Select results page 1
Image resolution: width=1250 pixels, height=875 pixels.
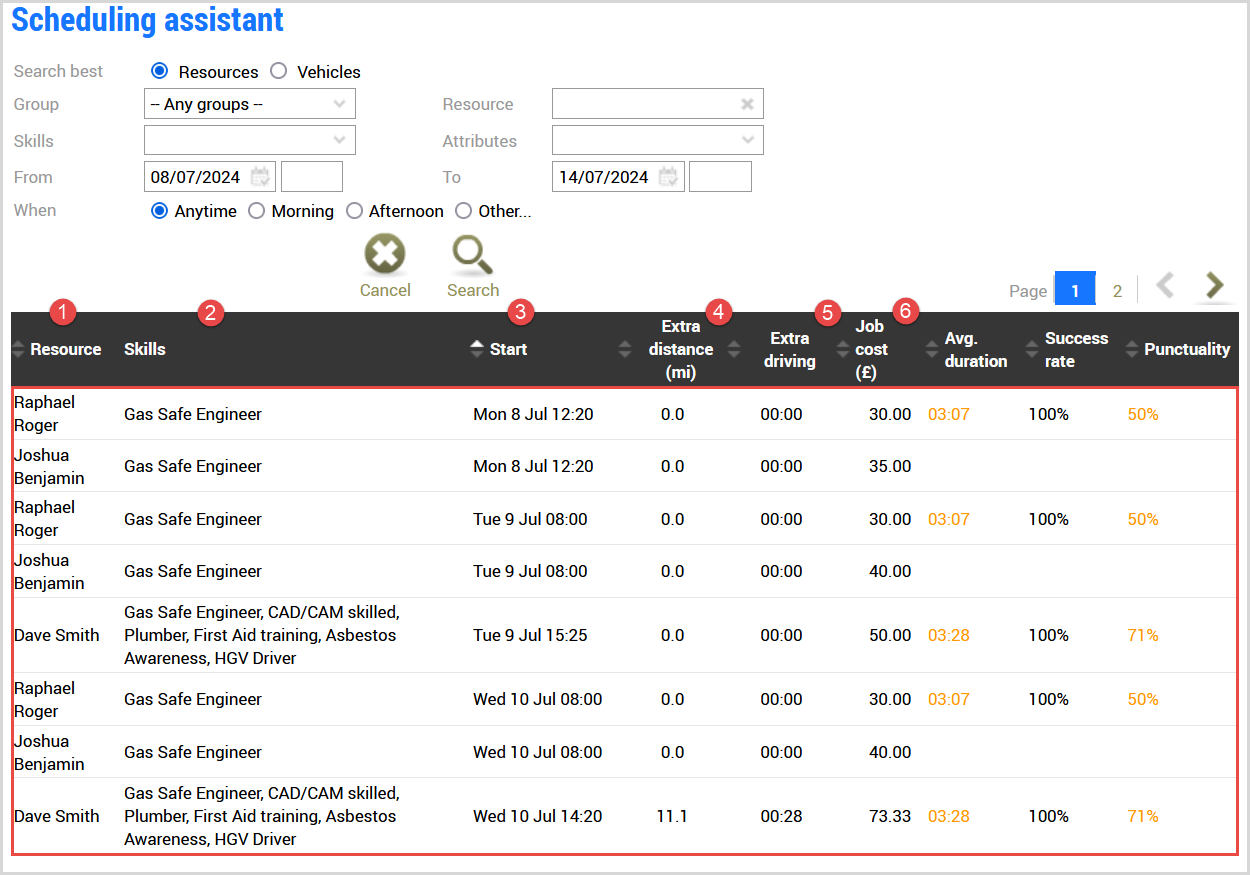pos(1075,289)
